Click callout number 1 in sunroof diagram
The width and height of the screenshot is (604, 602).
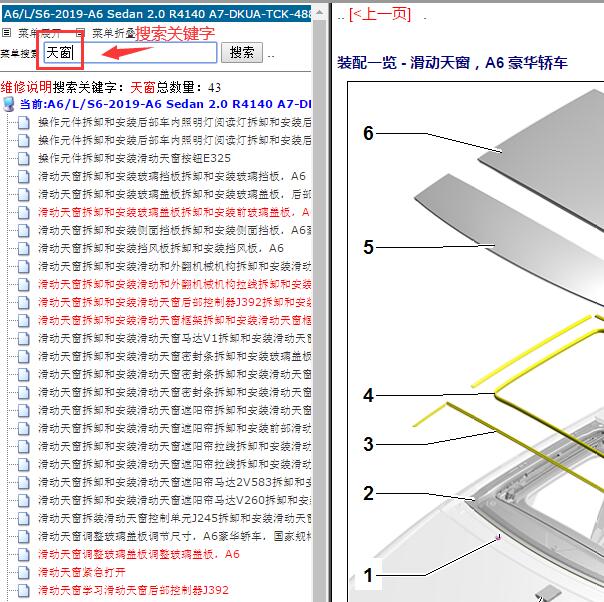[x=368, y=575]
